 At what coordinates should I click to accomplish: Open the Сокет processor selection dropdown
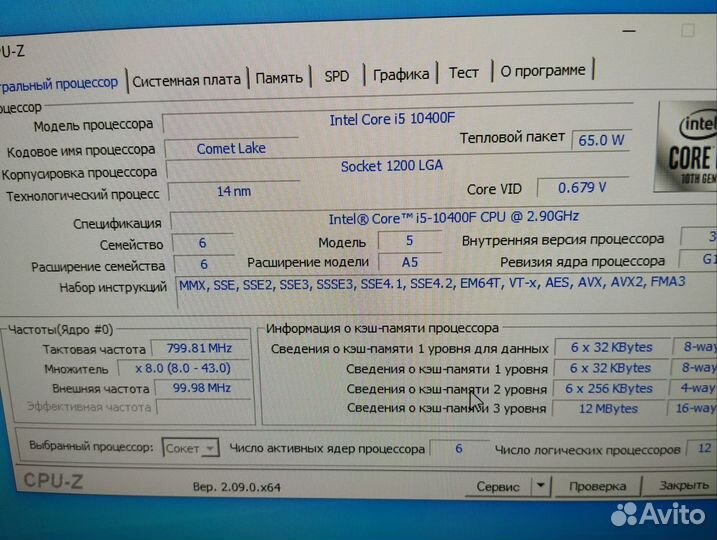[190, 448]
